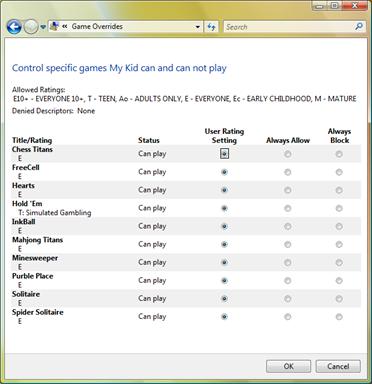The width and height of the screenshot is (372, 384).
Task: Select Always Block for Hold 'Em
Action: pos(339,208)
